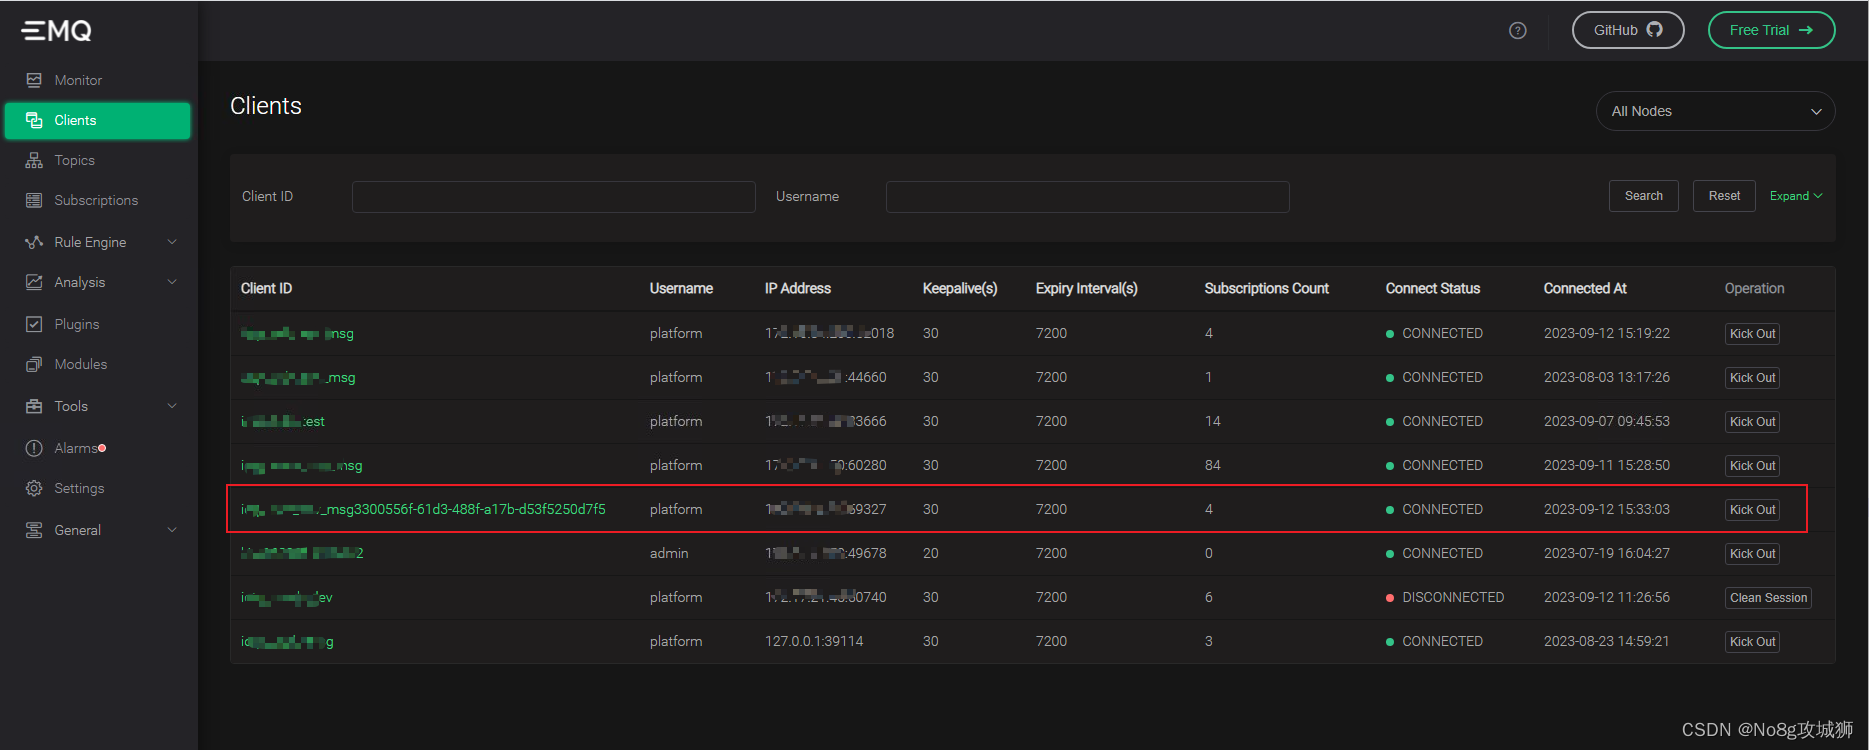Click keepalive value 20
This screenshot has height=750, width=1869.
click(931, 553)
